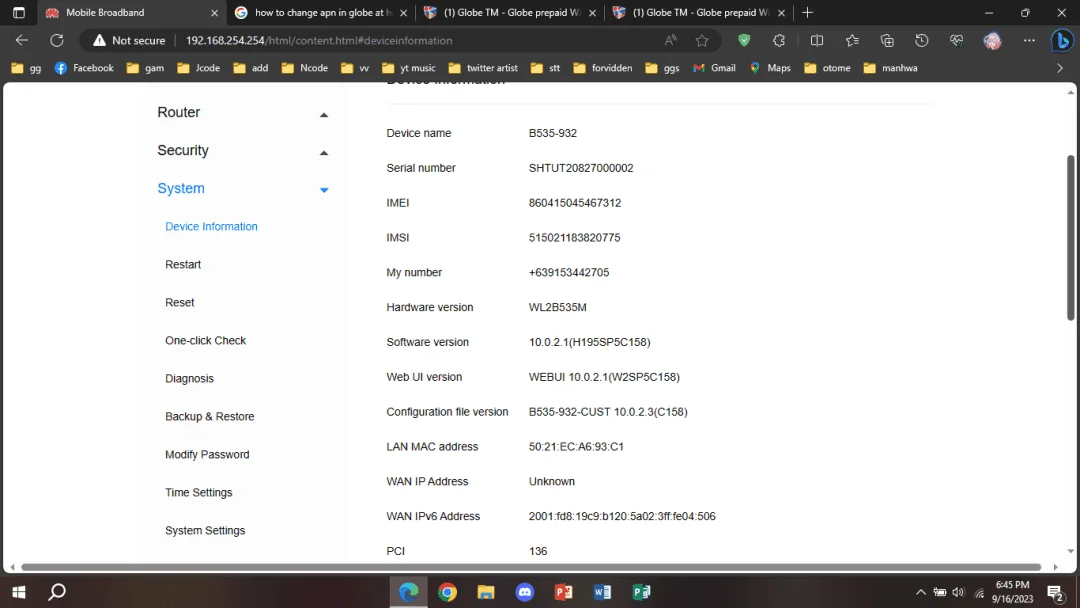The width and height of the screenshot is (1080, 608).
Task: Open One-click Check page
Action: [205, 340]
